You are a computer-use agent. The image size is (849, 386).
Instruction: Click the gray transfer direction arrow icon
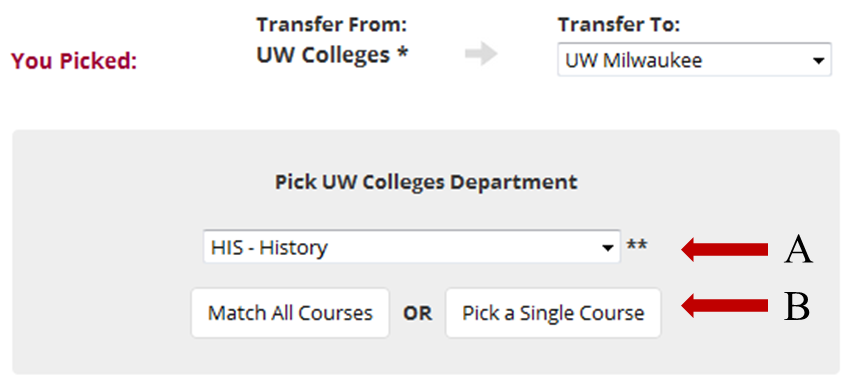[x=481, y=54]
